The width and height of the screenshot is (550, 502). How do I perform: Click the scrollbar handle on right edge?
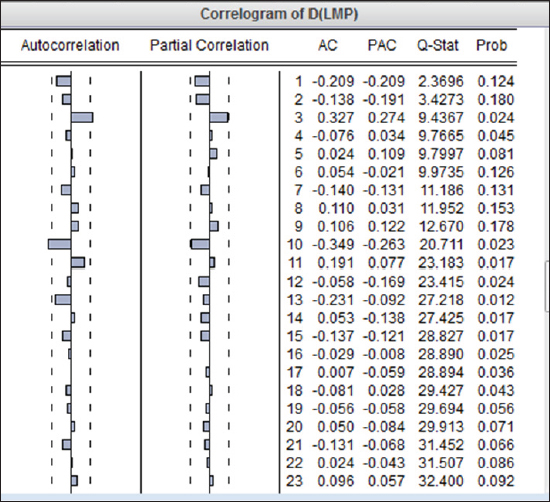click(548, 286)
